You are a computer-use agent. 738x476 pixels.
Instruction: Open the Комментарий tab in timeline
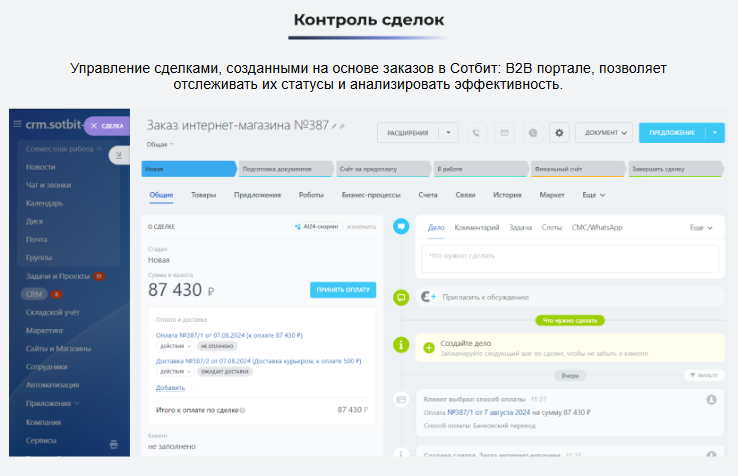[x=476, y=228]
